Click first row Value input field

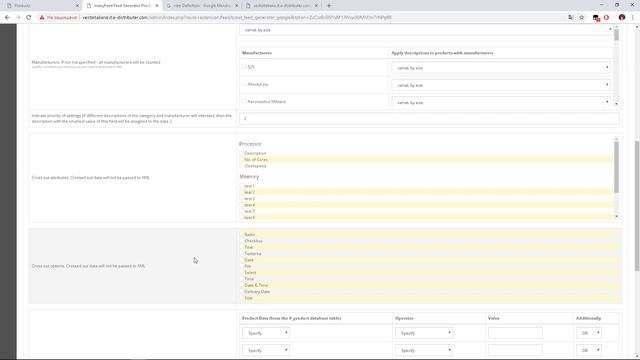tap(515, 333)
